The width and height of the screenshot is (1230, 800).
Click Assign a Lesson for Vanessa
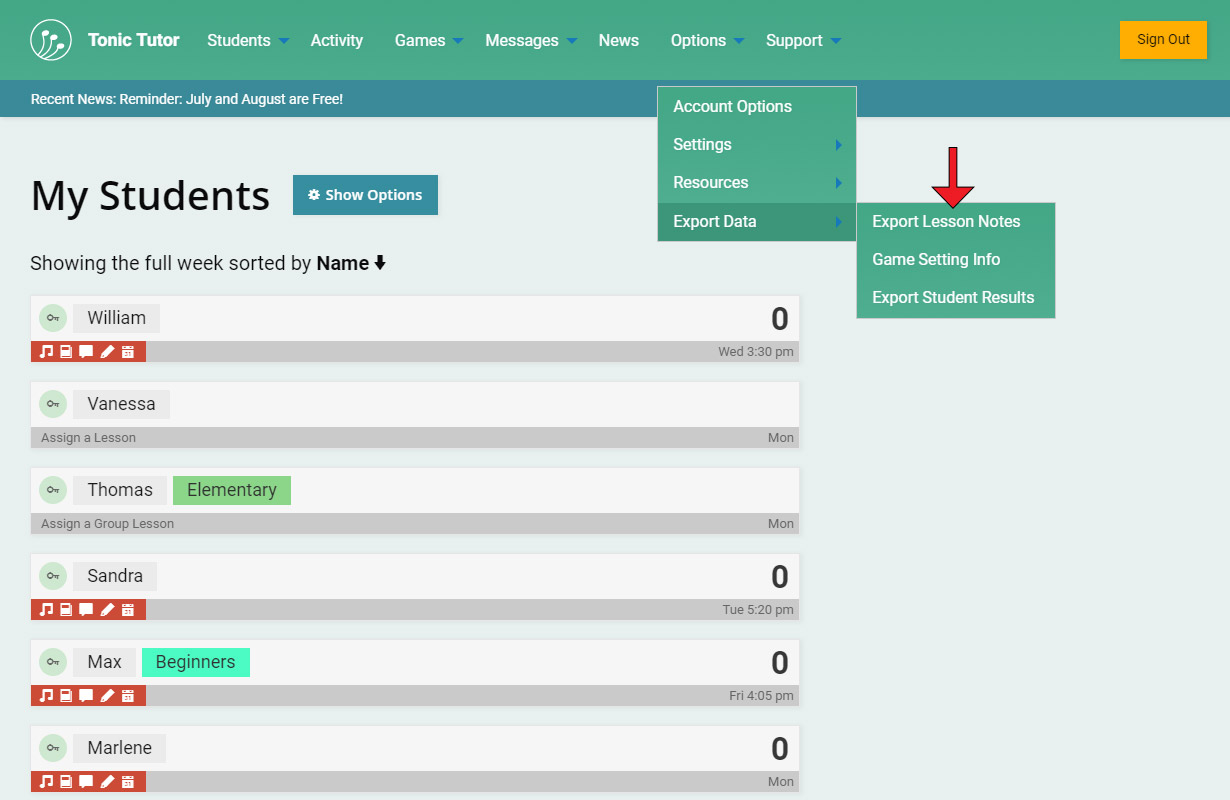pyautogui.click(x=89, y=438)
